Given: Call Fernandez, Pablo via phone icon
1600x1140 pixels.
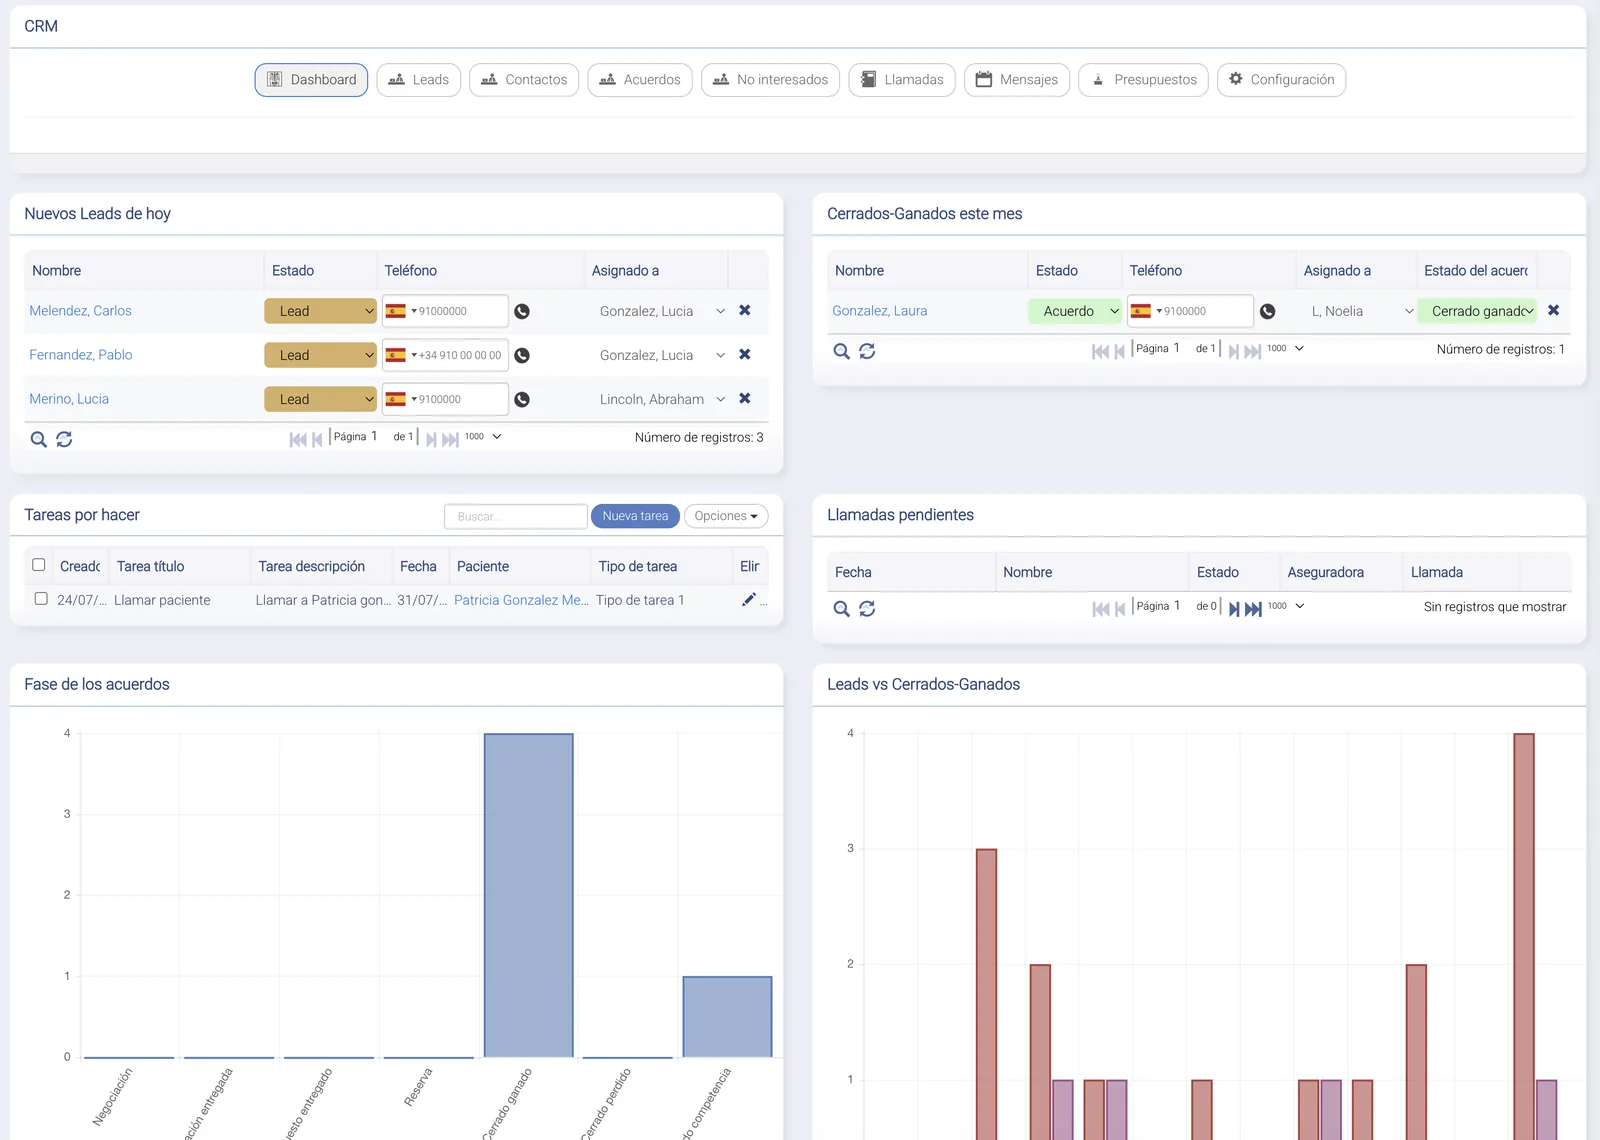Looking at the screenshot, I should [x=522, y=355].
